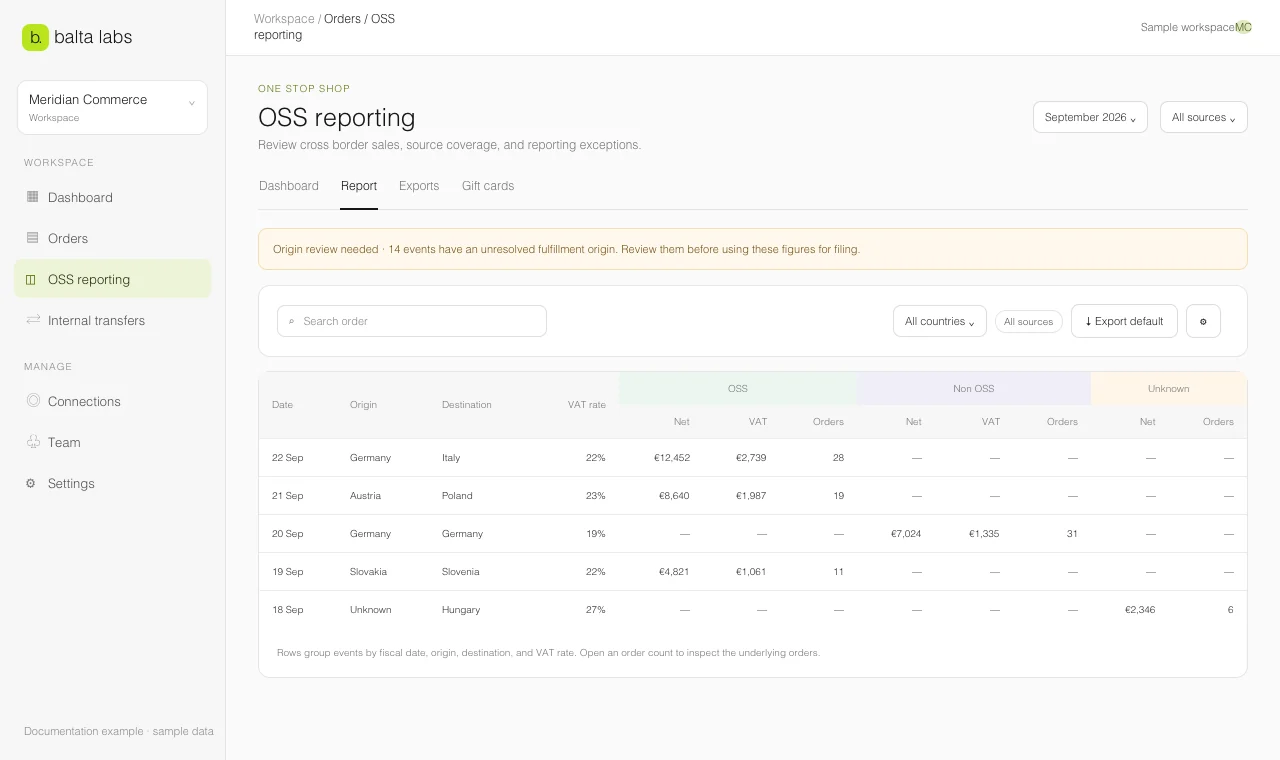1280x760 pixels.
Task: Click the Orders list icon in sidebar
Action: (x=32, y=238)
